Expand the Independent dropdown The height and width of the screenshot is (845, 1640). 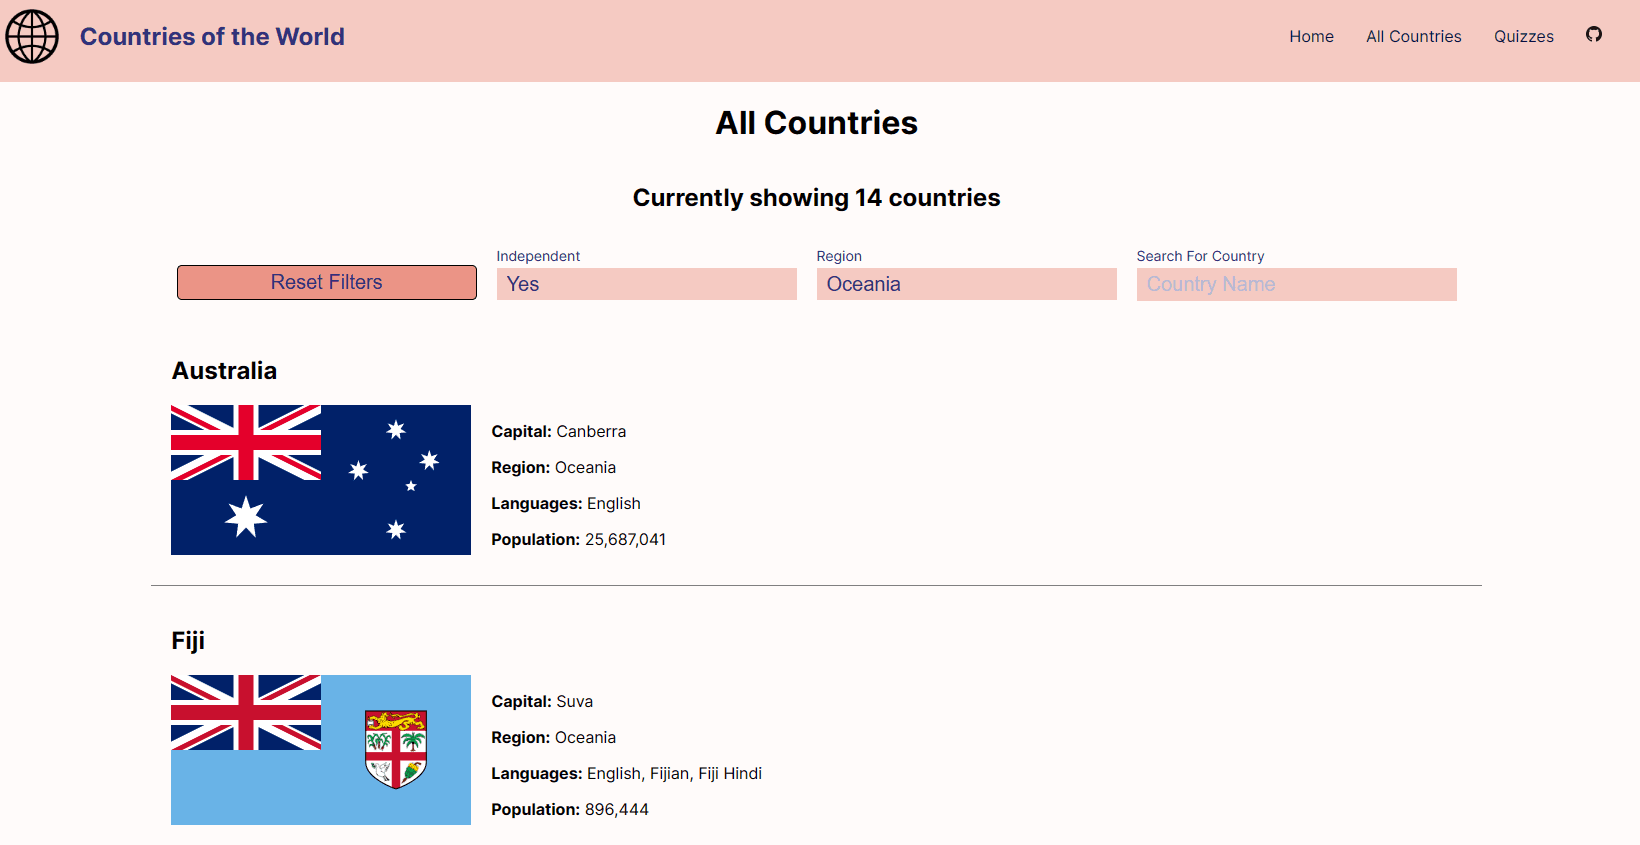tap(646, 284)
